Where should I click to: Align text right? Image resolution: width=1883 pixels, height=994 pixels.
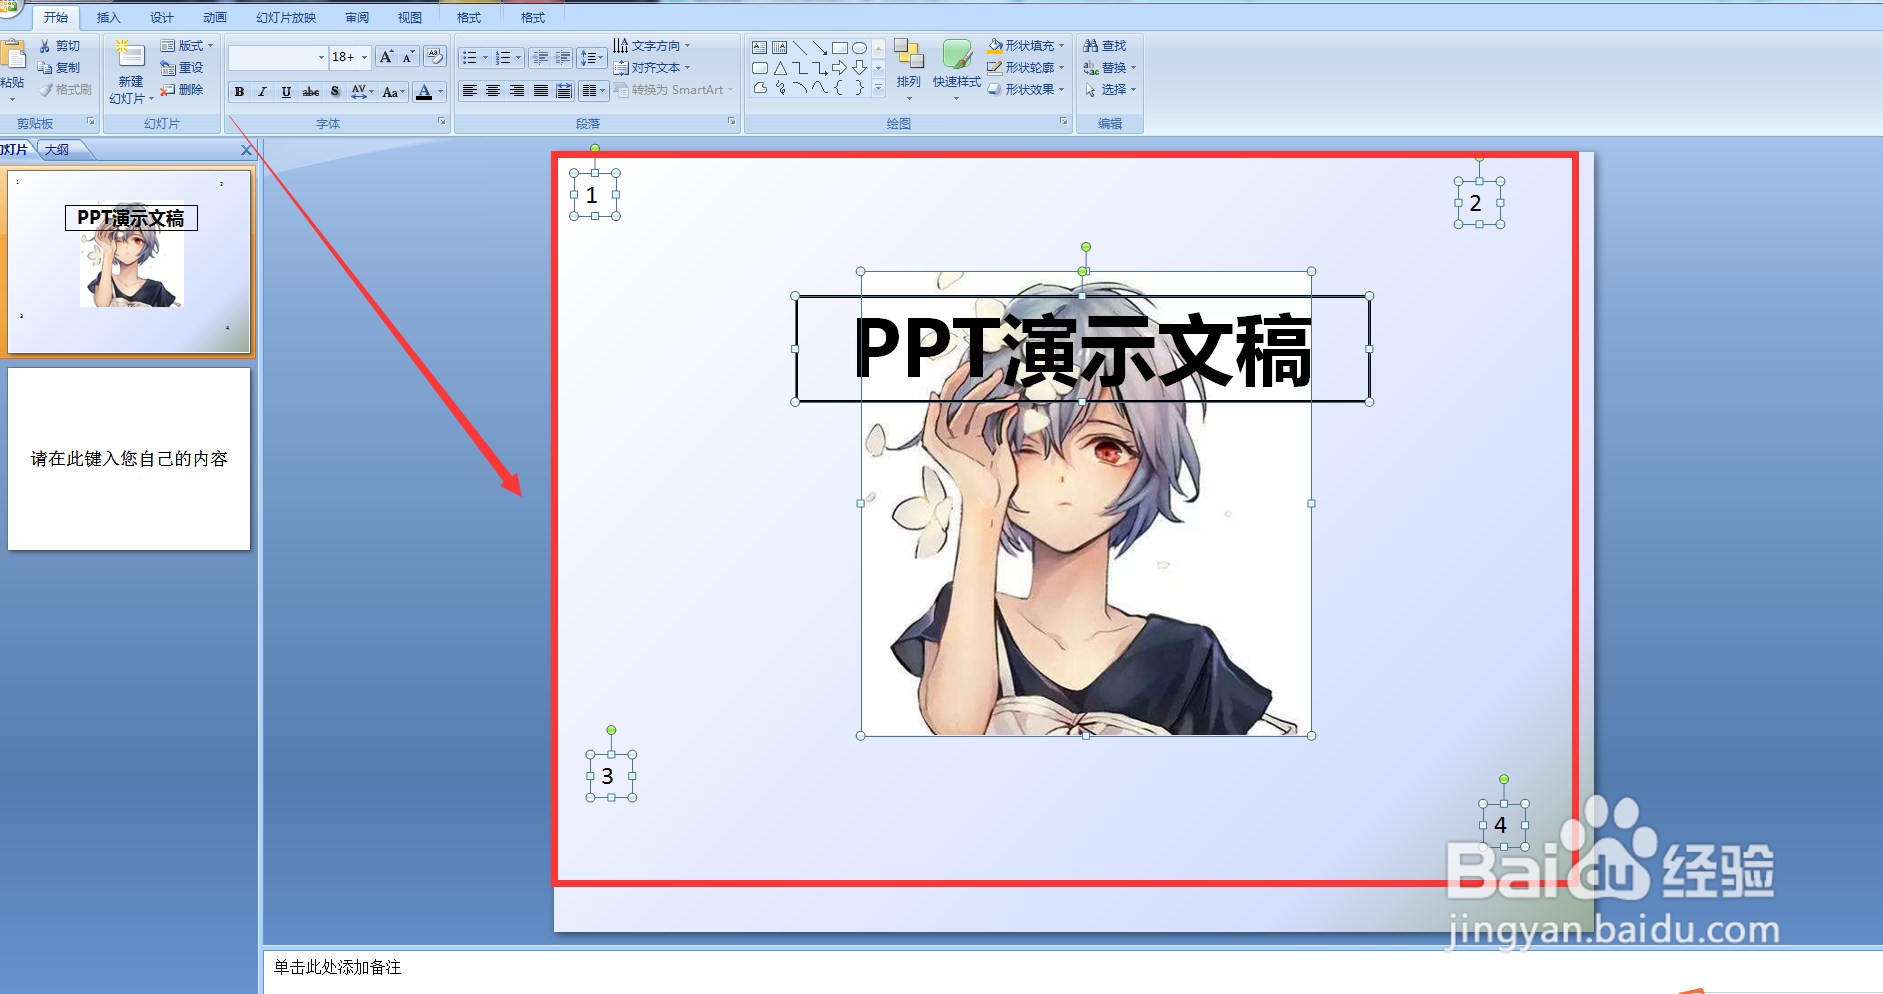(517, 91)
